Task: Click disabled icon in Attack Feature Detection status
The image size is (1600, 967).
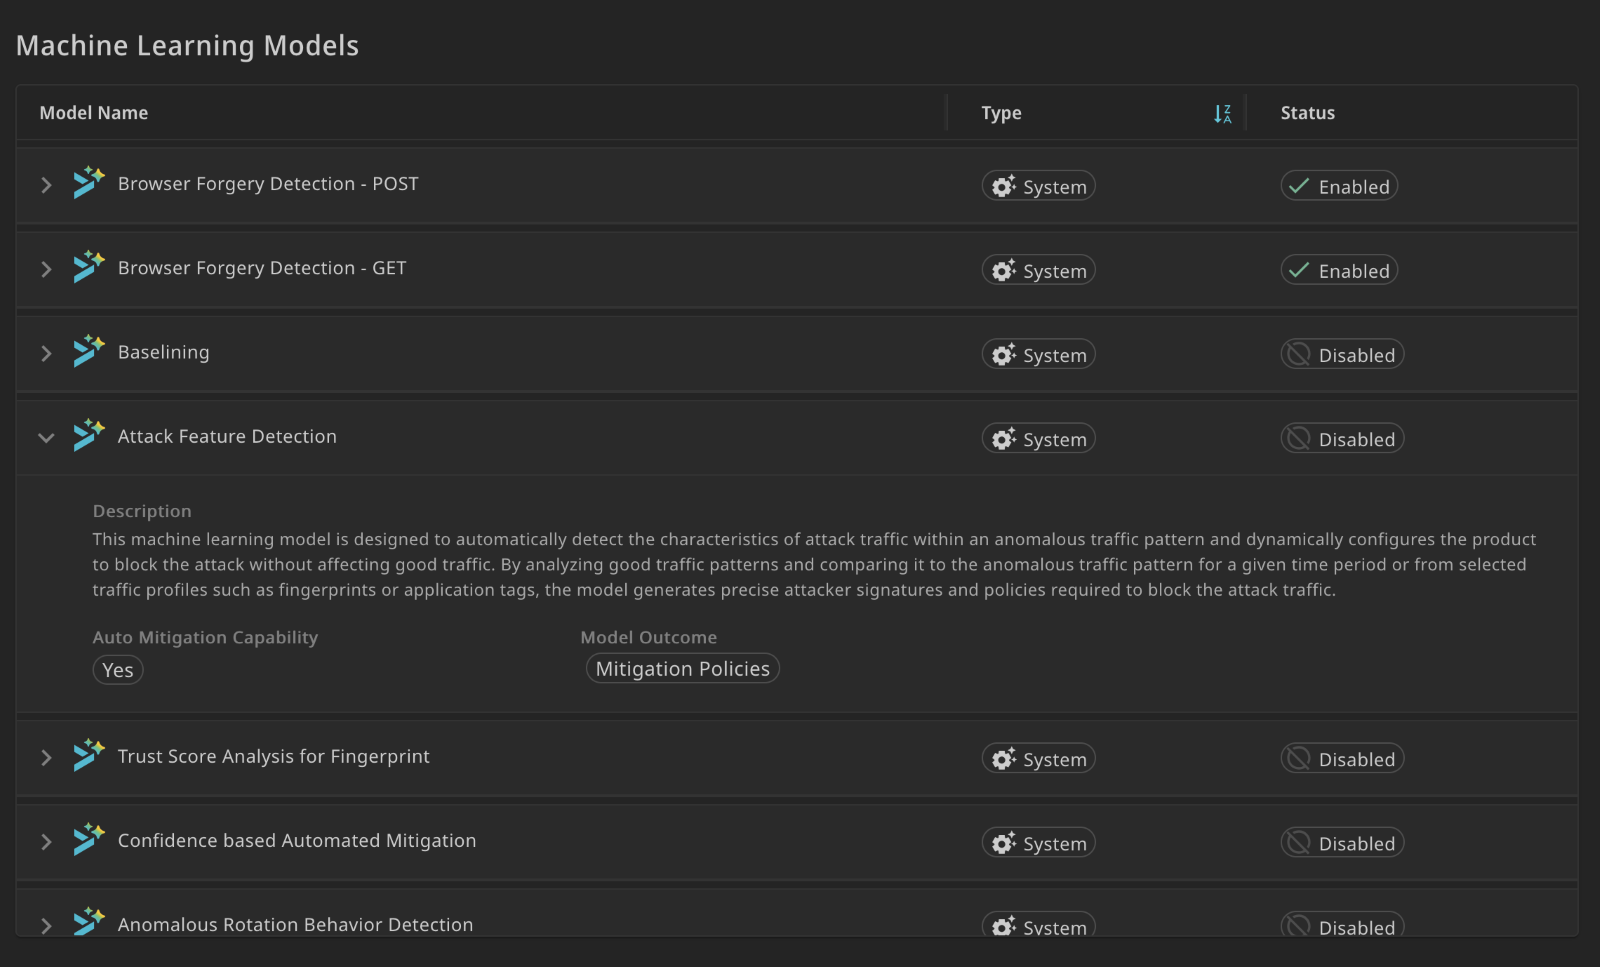Action: [1298, 438]
